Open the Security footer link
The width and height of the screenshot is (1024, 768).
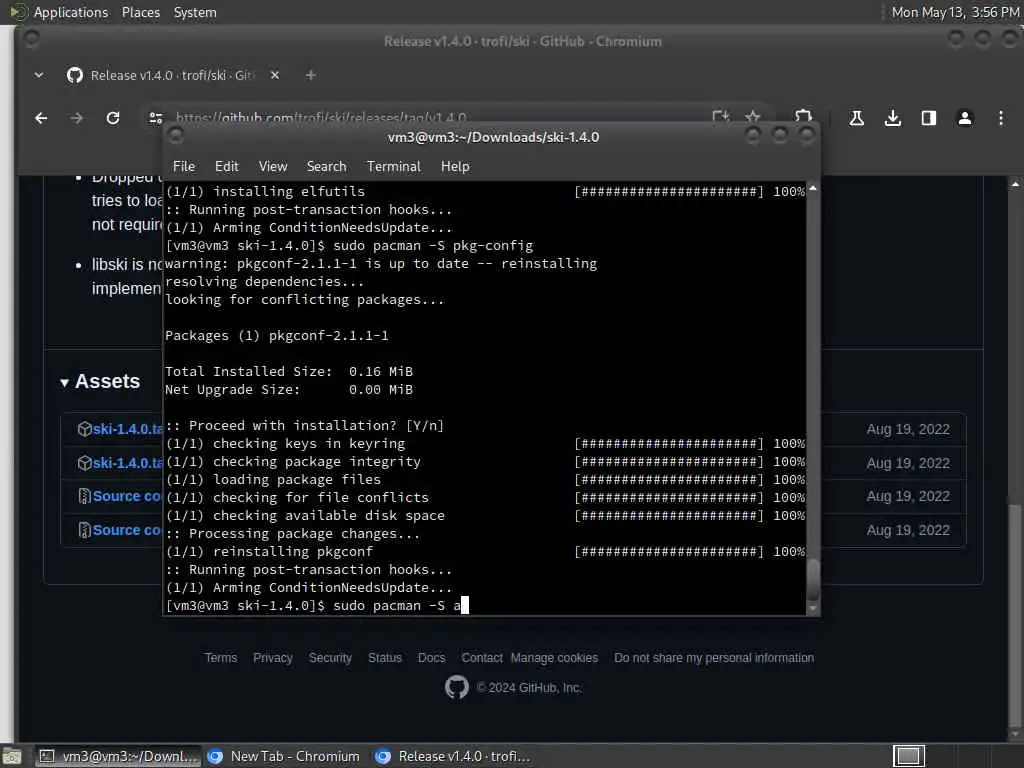point(330,658)
